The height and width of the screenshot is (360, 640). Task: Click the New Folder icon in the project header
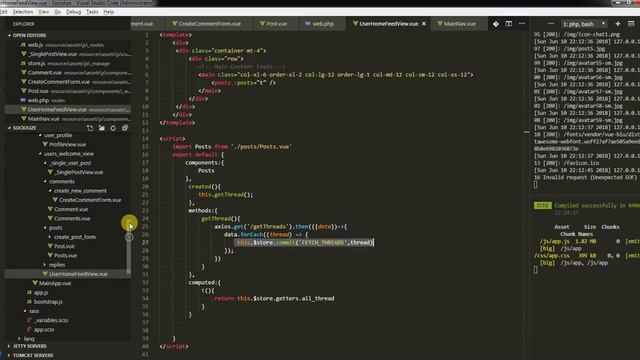click(102, 128)
